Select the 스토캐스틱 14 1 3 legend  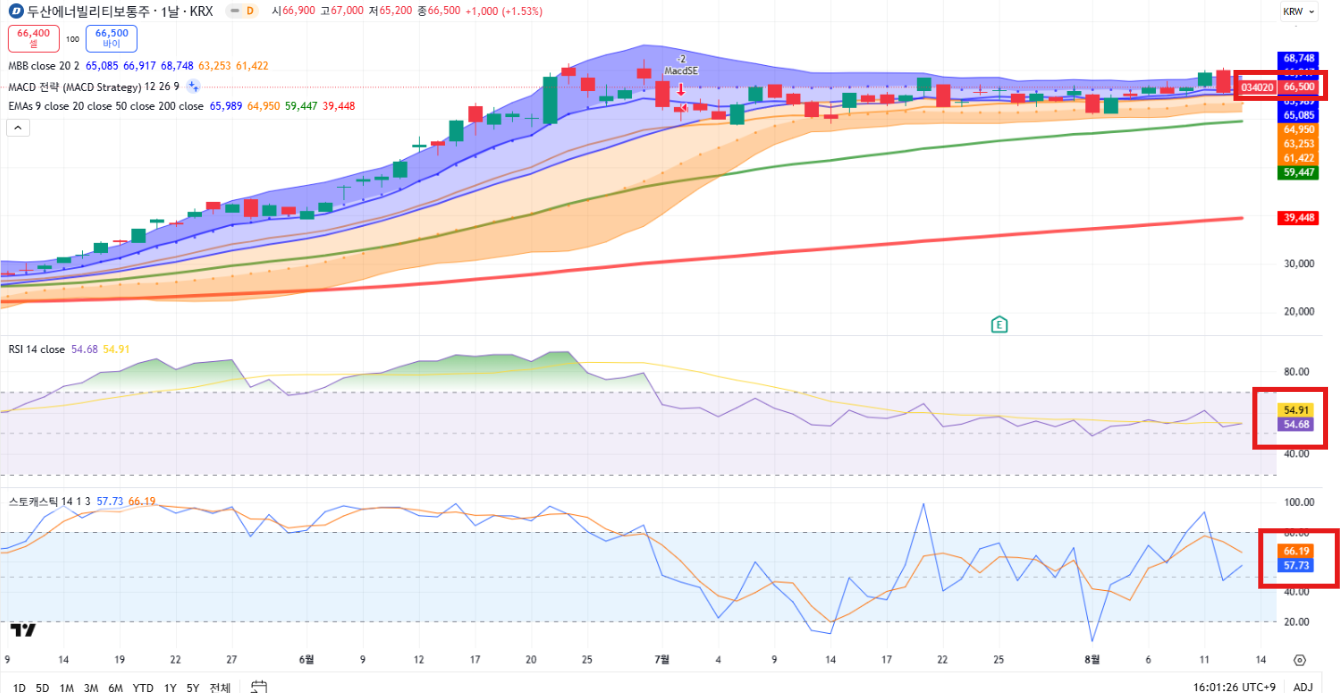(x=50, y=500)
